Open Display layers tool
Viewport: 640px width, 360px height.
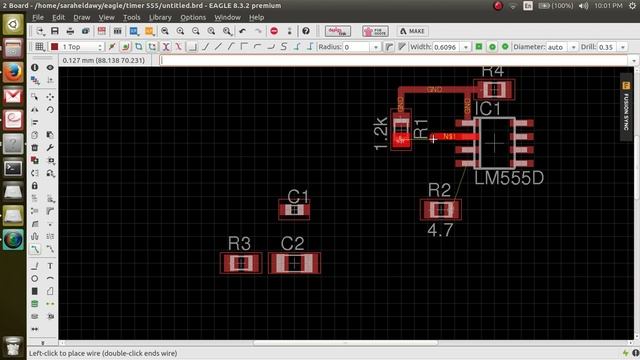tap(35, 80)
